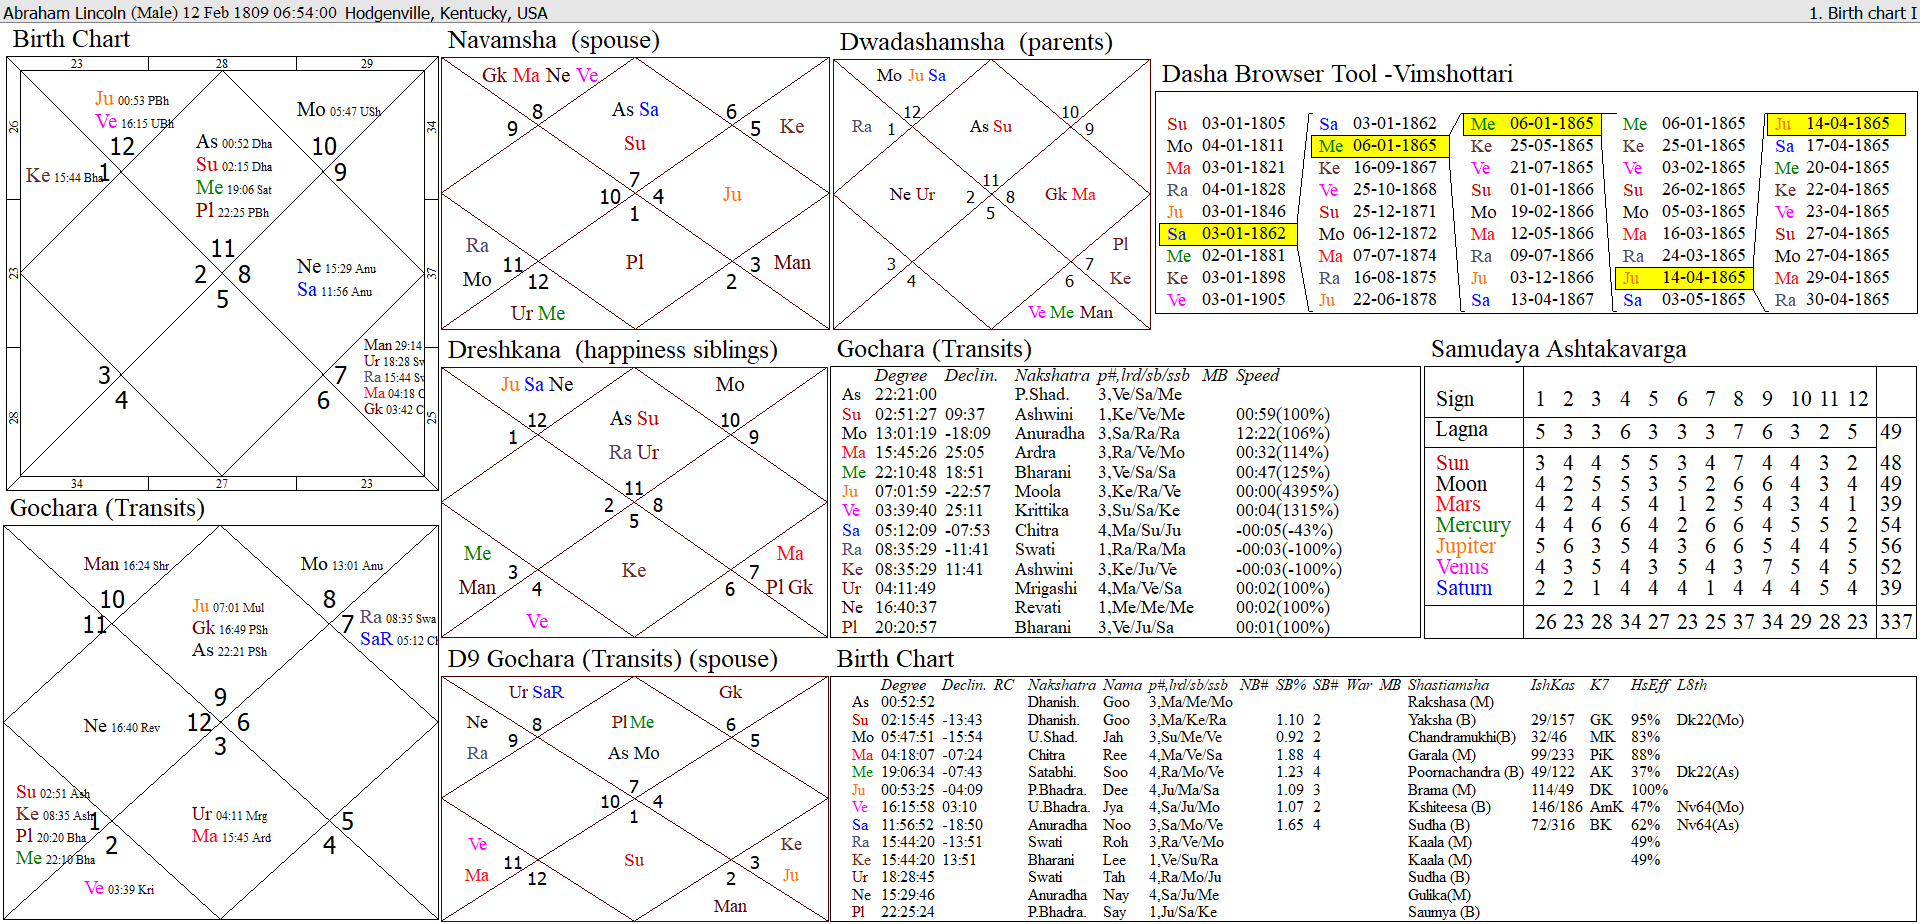Select dasha row 'Ra 30-04-1865'
The image size is (1920, 924).
[x=1833, y=300]
